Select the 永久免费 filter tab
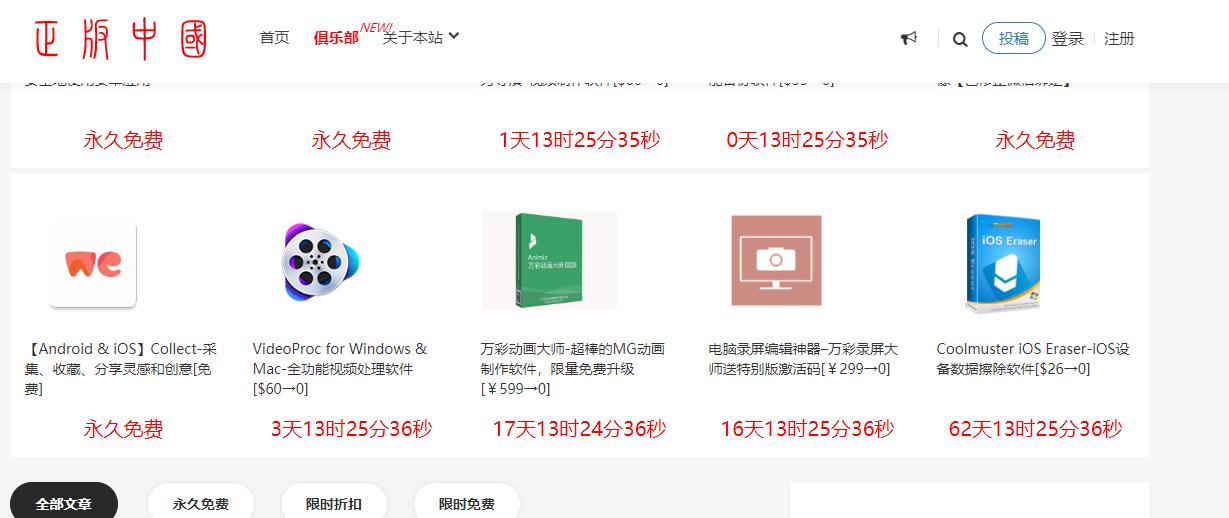 click(201, 504)
